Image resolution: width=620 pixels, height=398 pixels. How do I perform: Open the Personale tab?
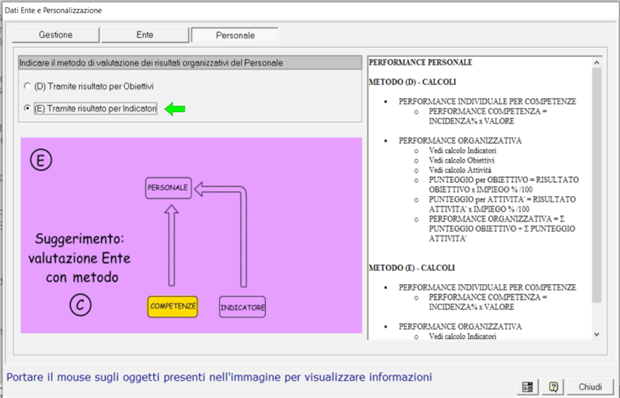click(x=235, y=35)
